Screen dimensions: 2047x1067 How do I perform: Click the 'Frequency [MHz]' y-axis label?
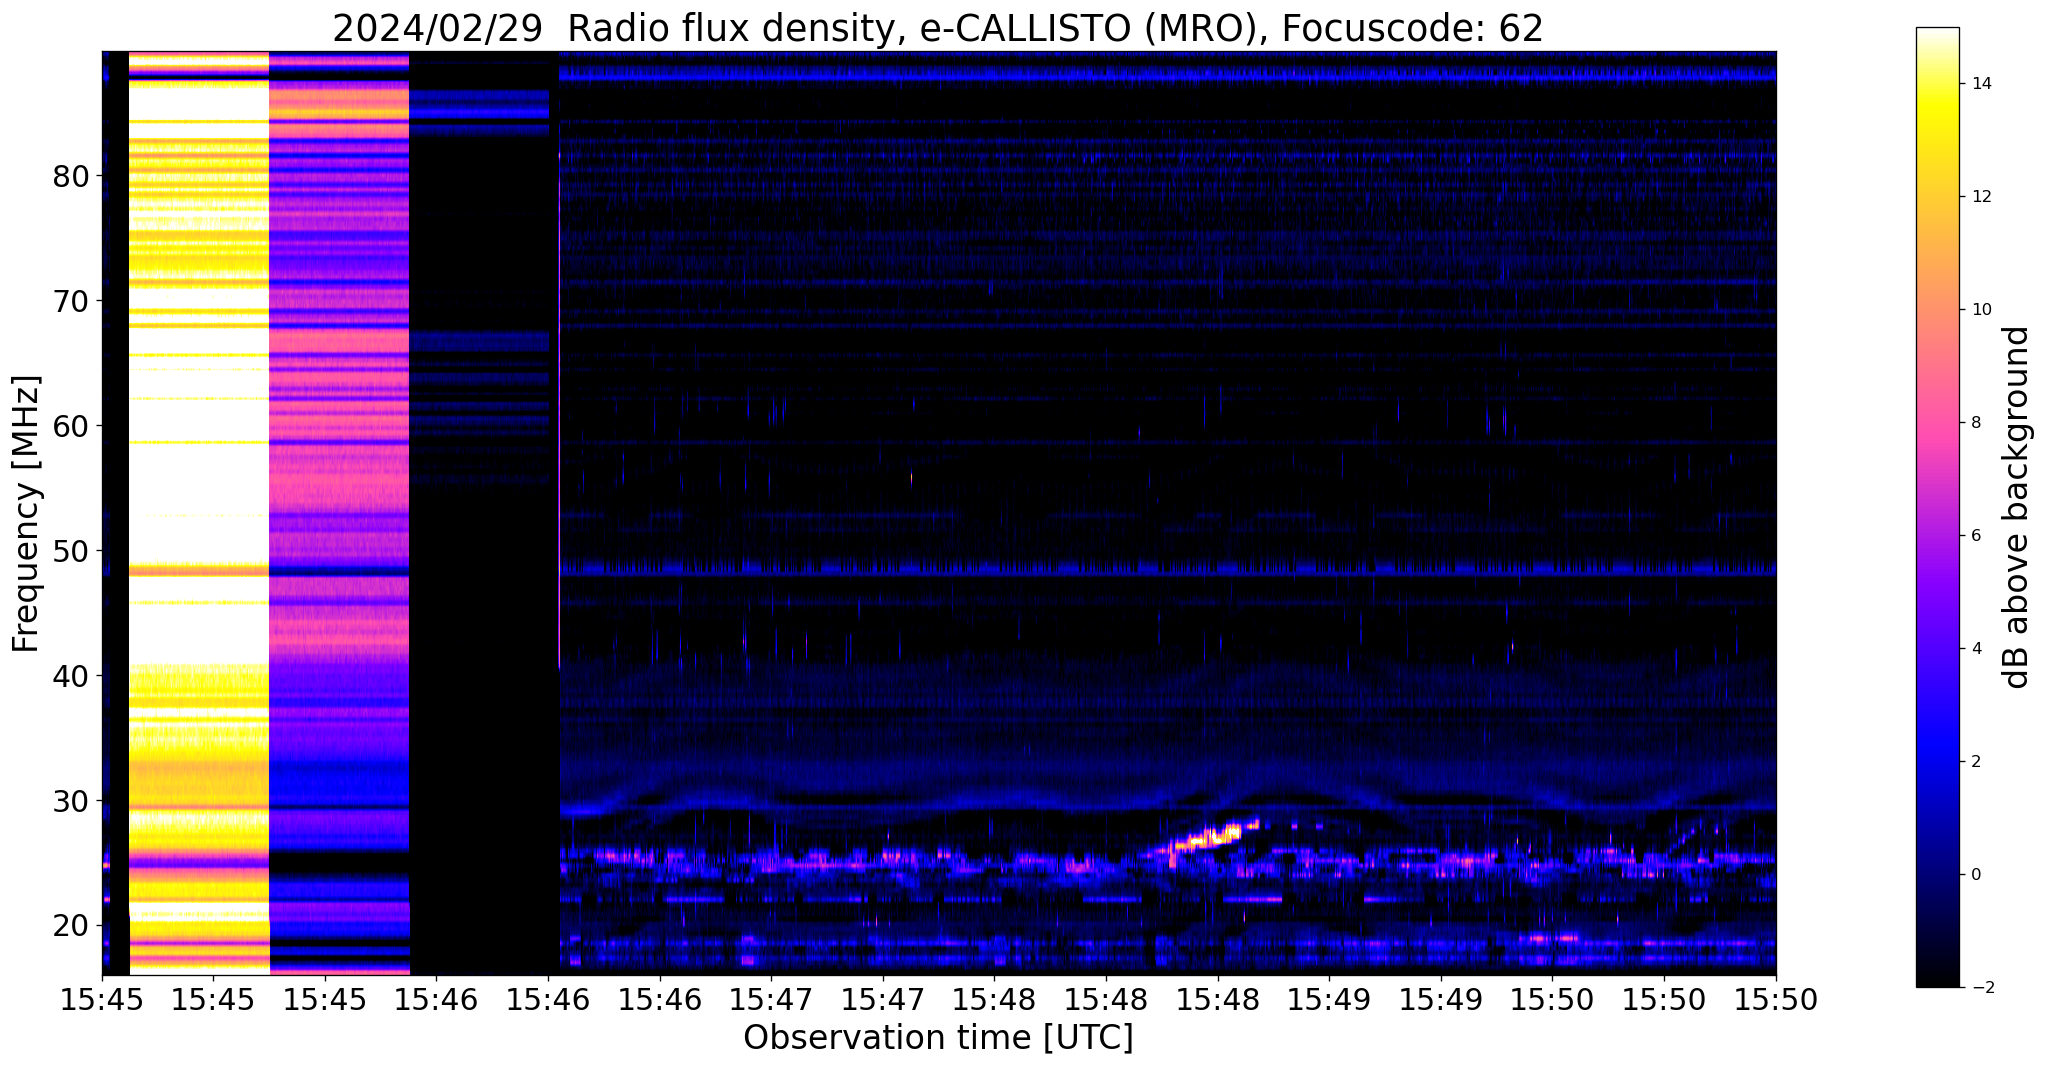coord(26,514)
